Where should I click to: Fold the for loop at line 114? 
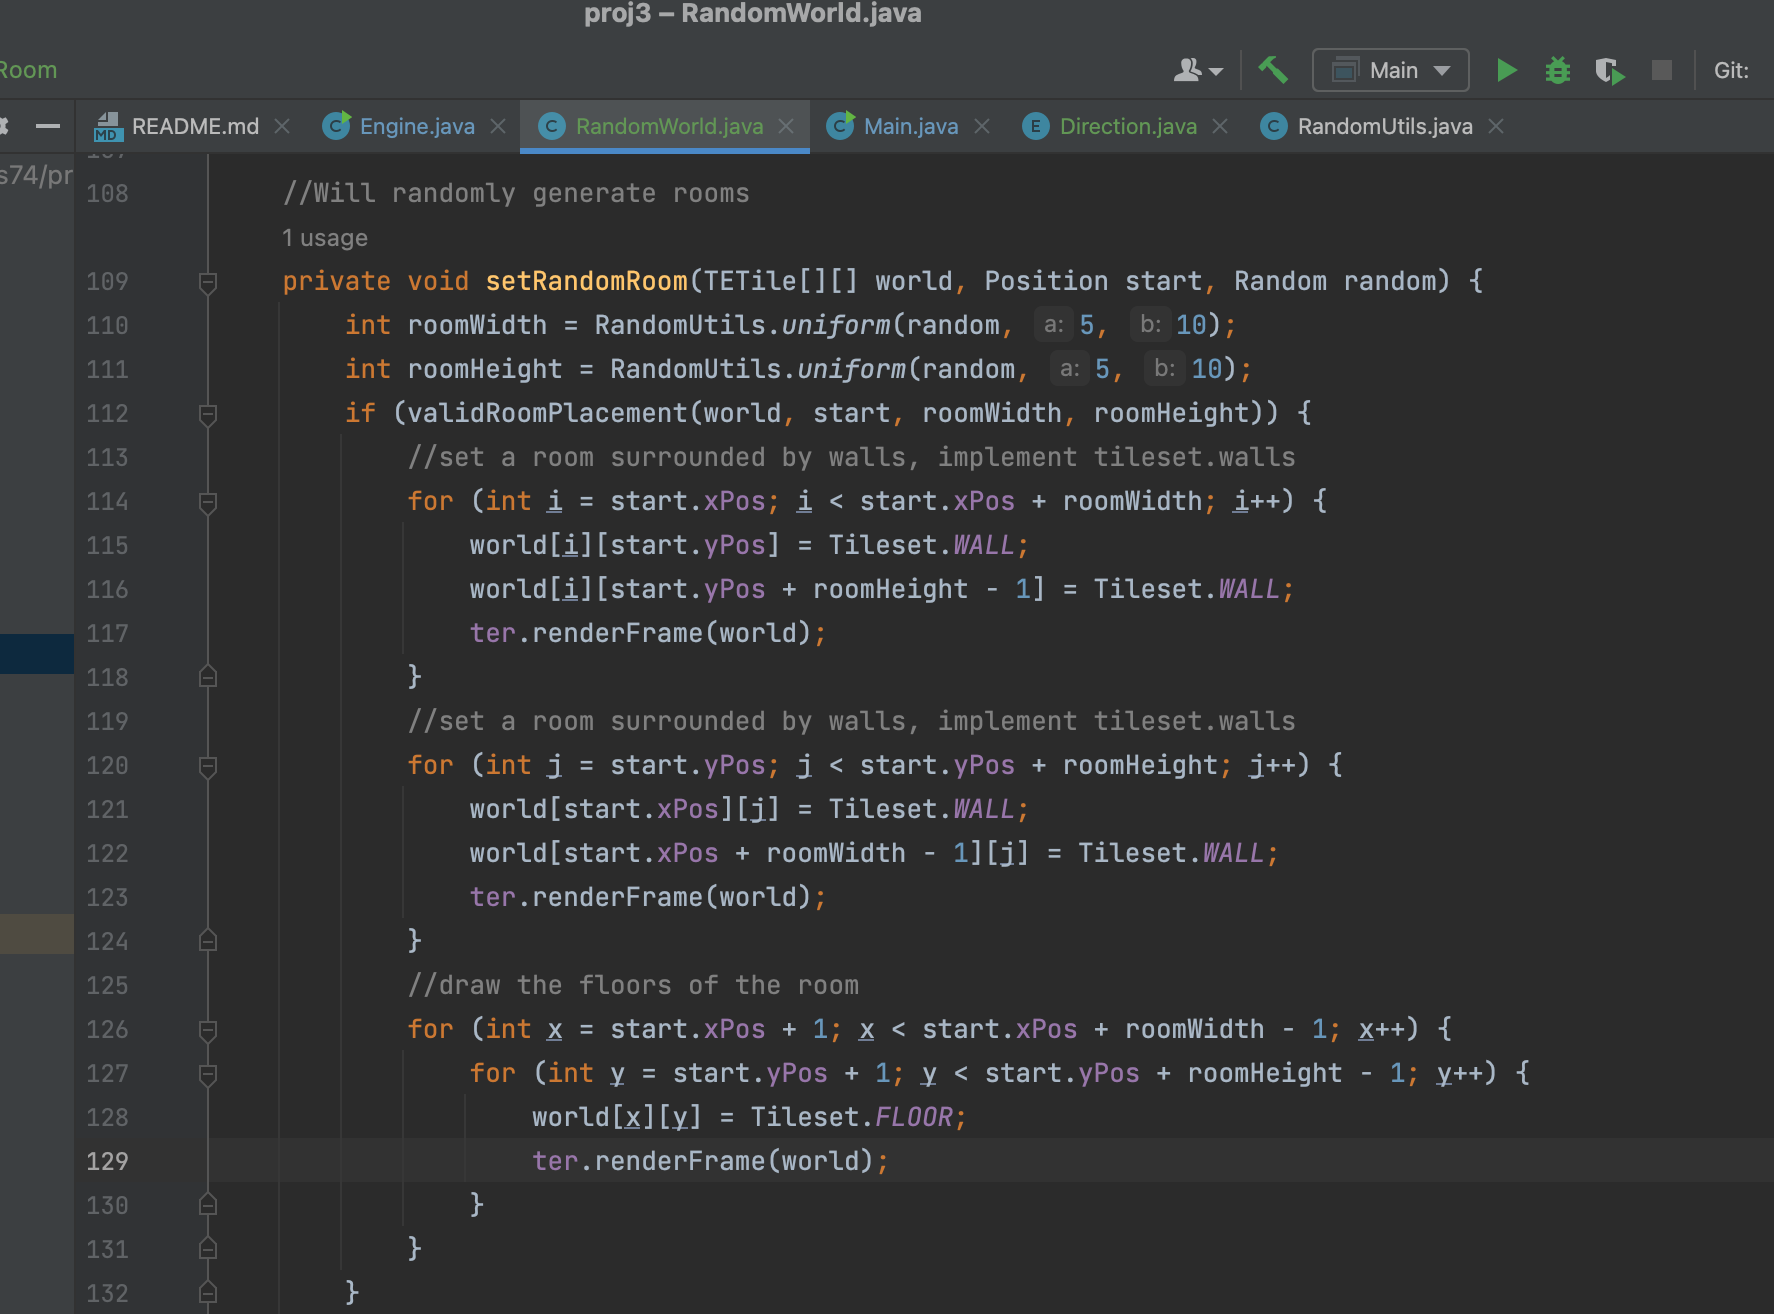[x=208, y=502]
